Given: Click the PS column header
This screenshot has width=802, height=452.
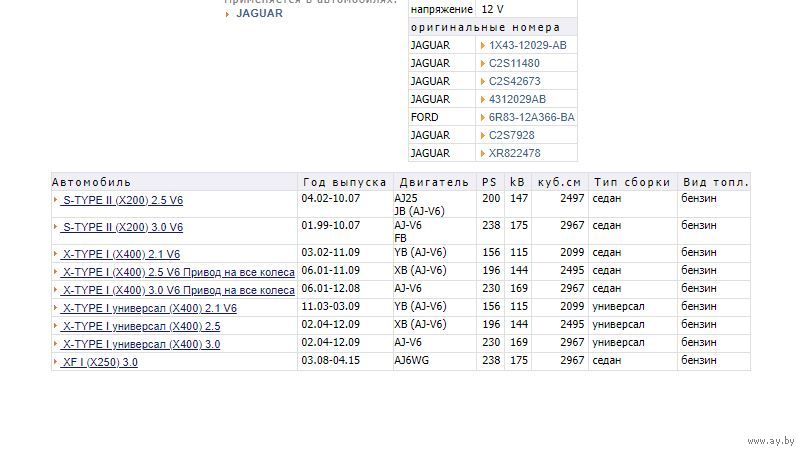Looking at the screenshot, I should [489, 182].
